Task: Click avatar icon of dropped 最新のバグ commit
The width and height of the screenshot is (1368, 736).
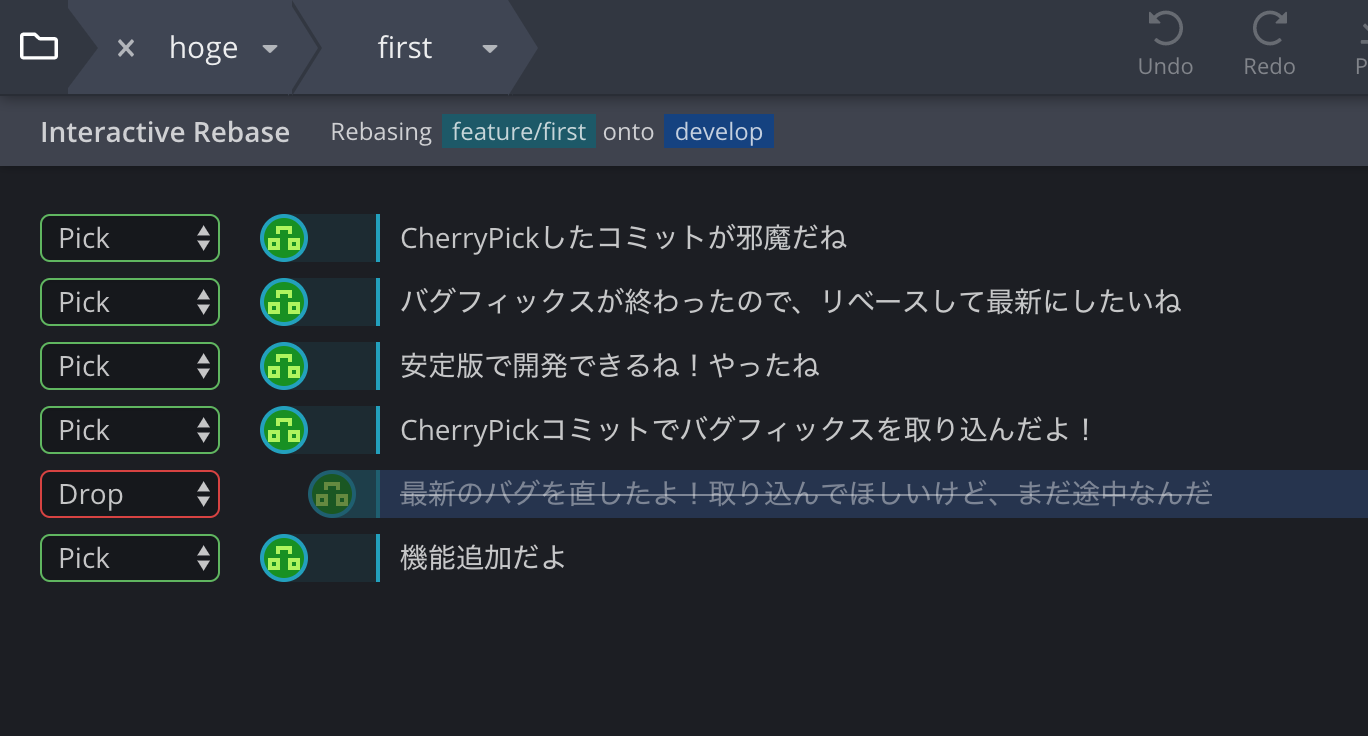Action: (332, 494)
